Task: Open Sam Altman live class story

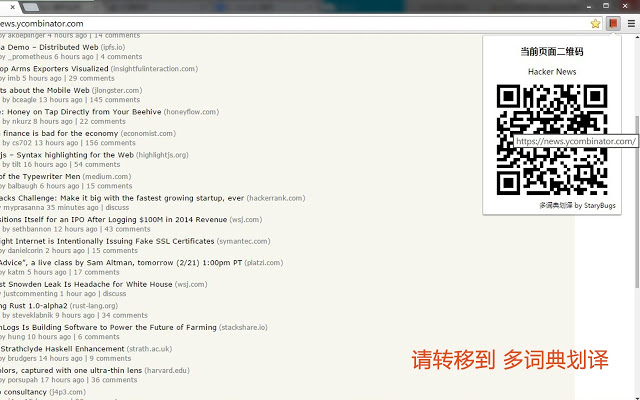Action: pos(121,263)
